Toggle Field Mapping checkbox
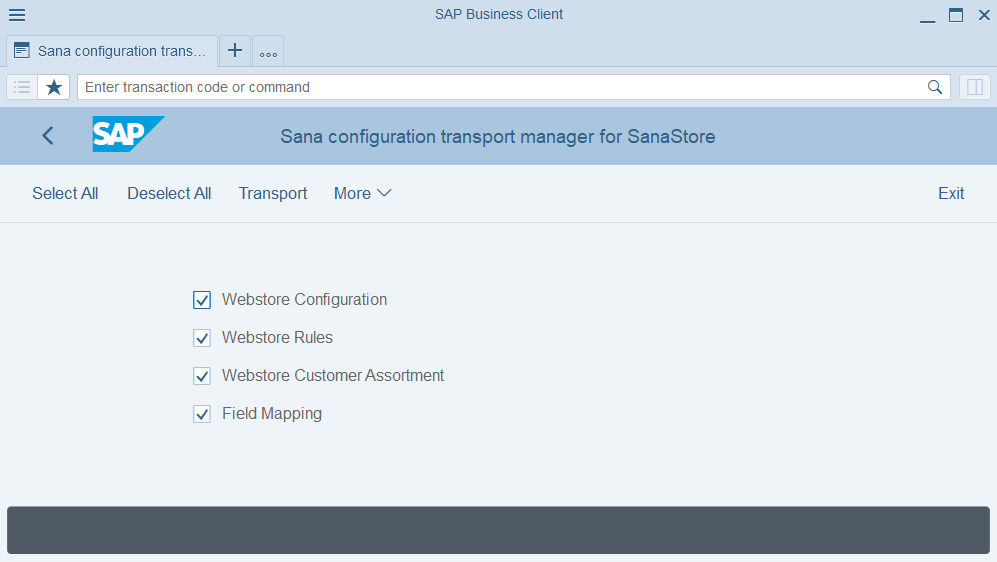 tap(202, 414)
